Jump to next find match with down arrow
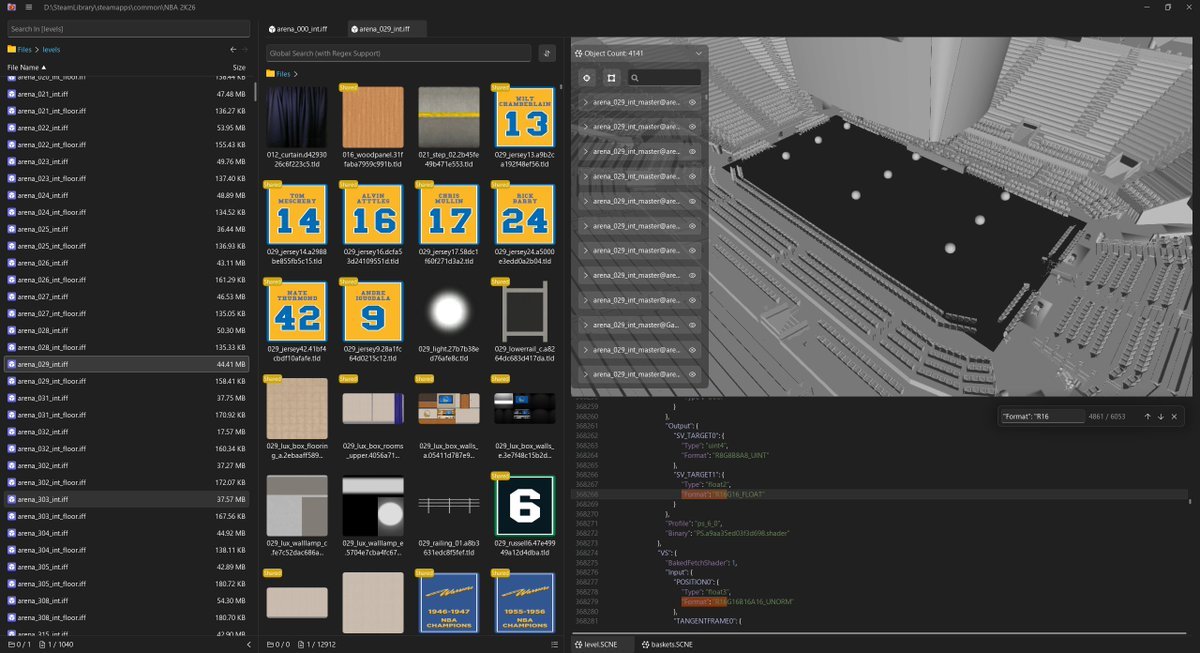 [1160, 416]
